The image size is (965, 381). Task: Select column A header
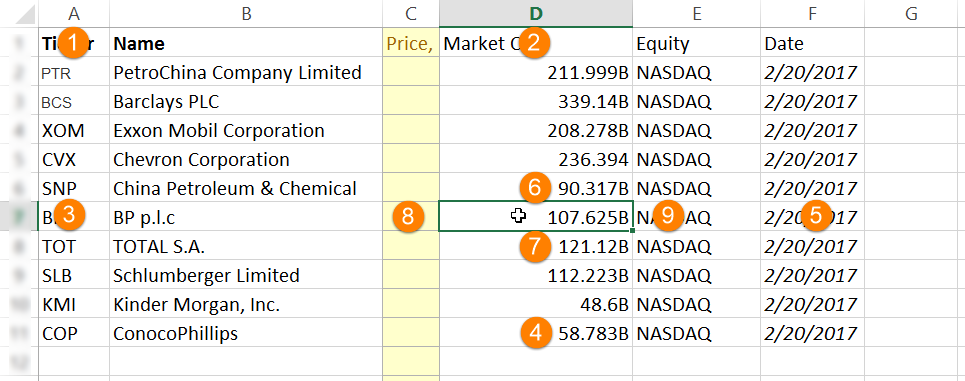click(74, 14)
